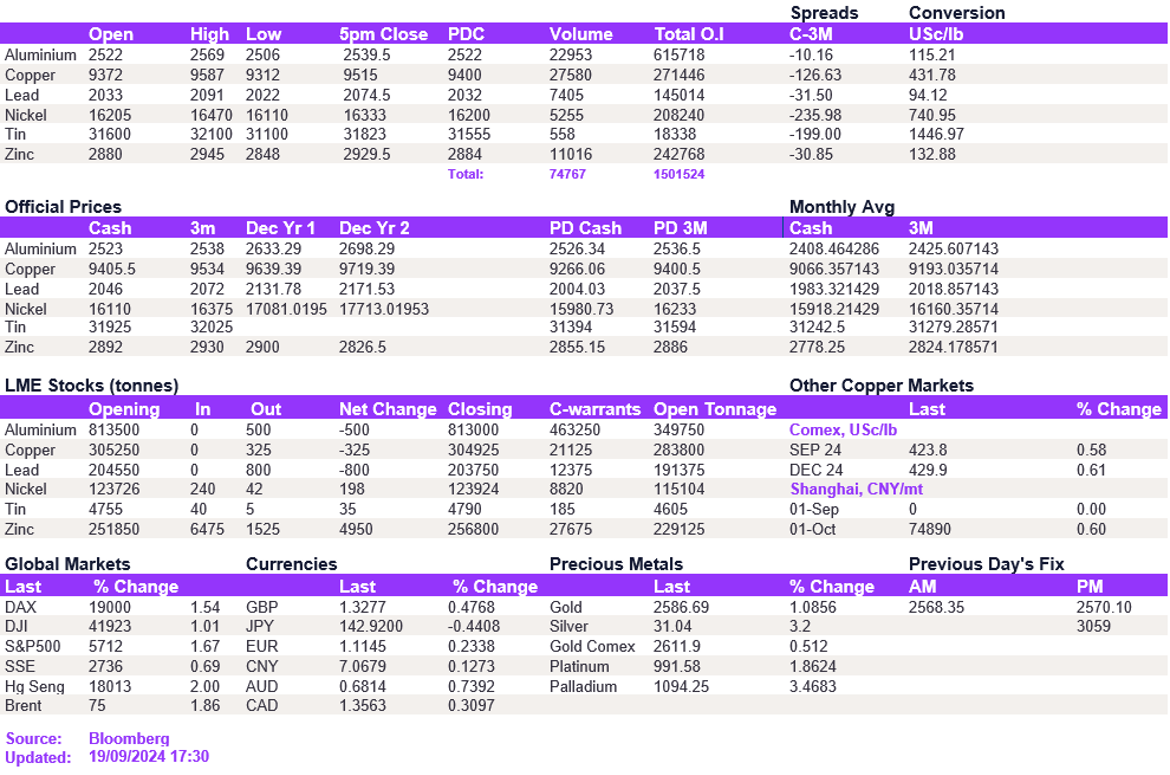Click Tin USc/lb conversion value 1446.97

tap(937, 134)
